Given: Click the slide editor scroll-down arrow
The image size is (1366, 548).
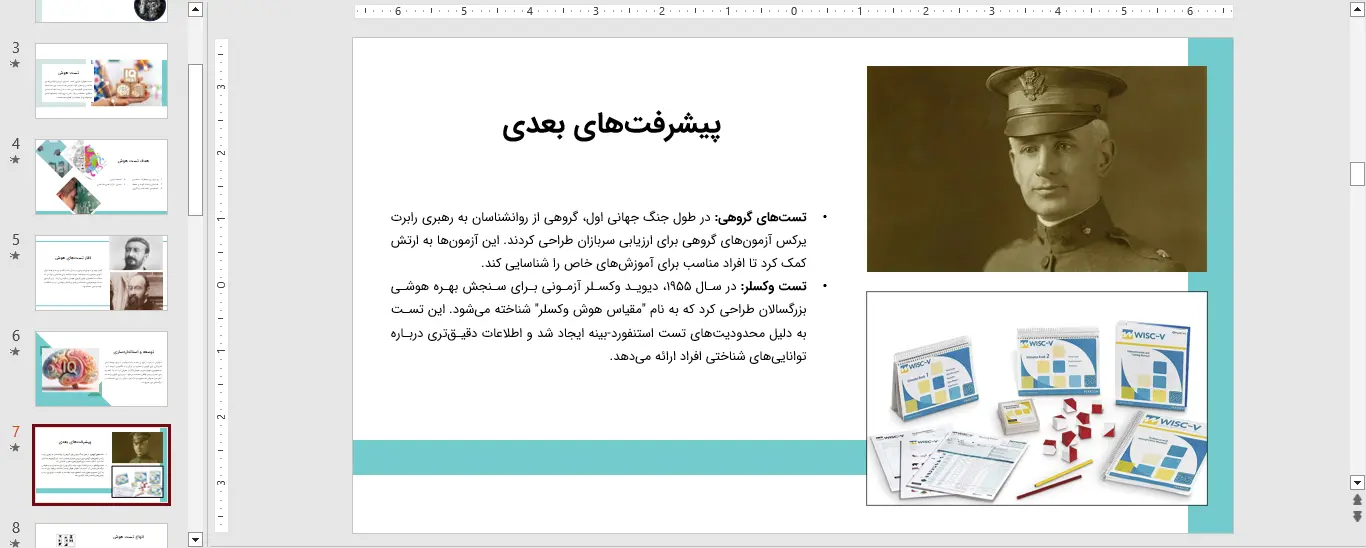Looking at the screenshot, I should click(x=1357, y=481).
